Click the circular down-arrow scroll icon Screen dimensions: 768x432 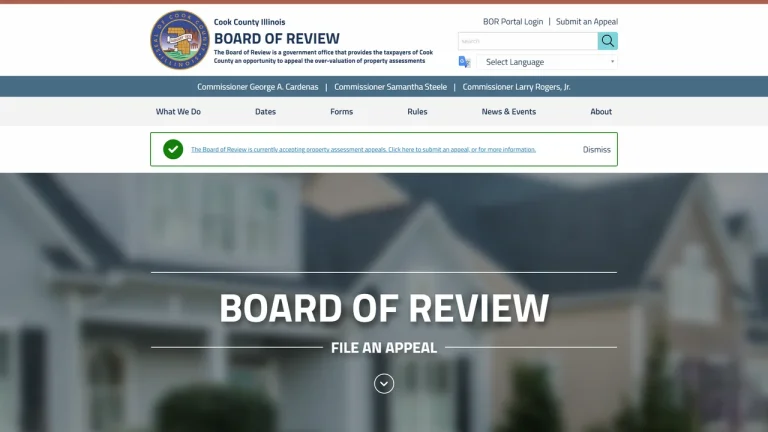point(384,384)
